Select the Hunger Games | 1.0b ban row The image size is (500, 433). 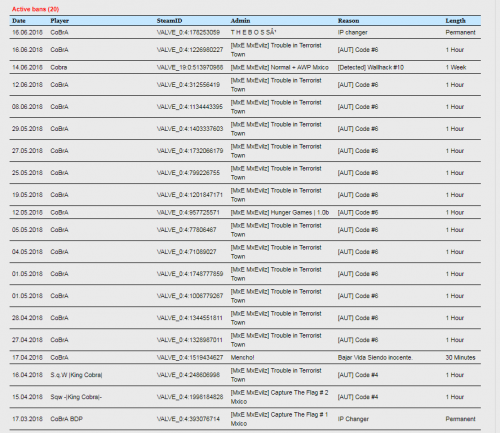point(245,212)
